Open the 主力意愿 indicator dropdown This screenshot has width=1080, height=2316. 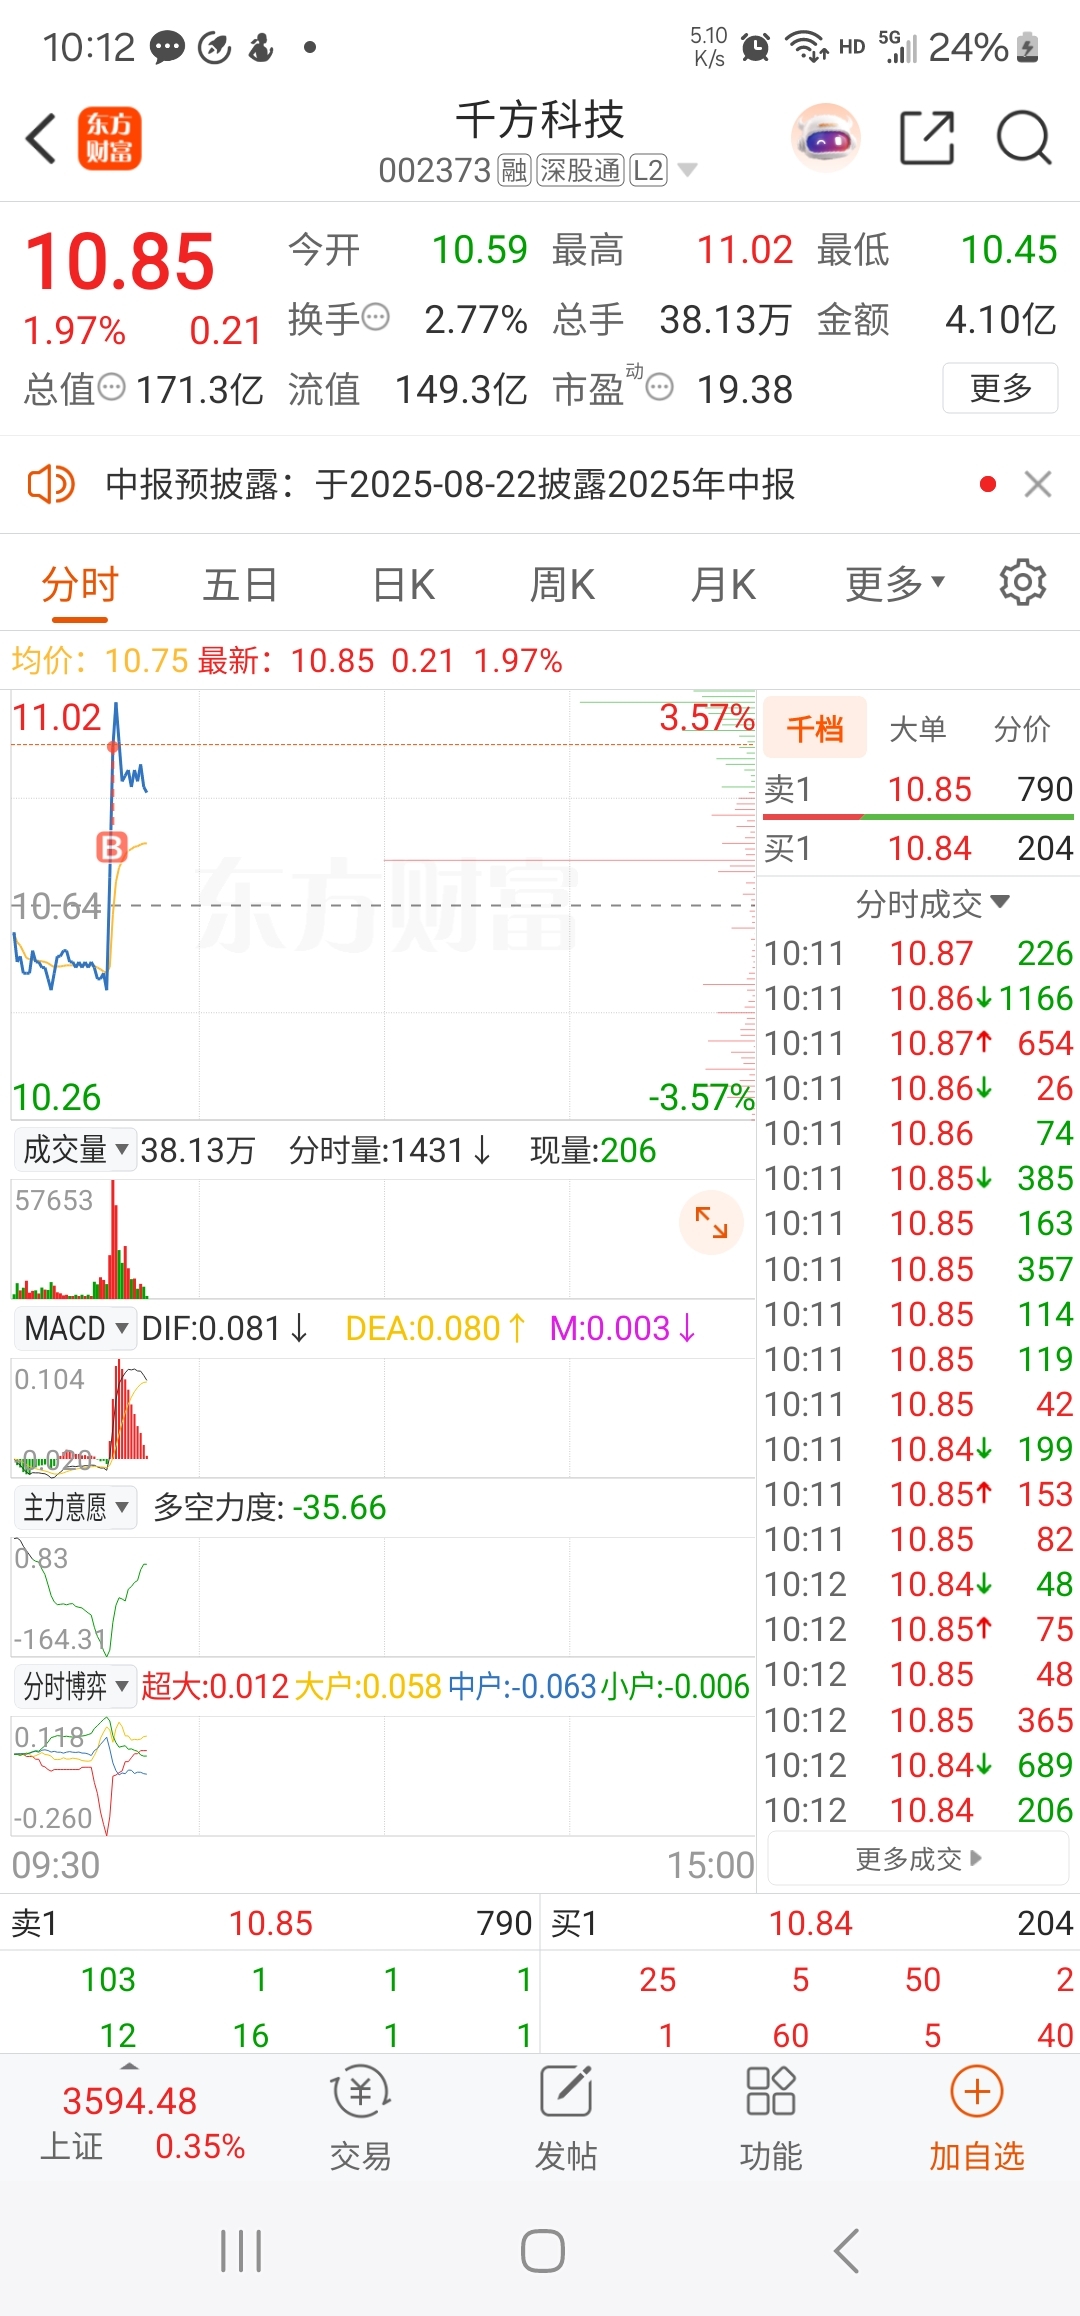click(x=75, y=1507)
